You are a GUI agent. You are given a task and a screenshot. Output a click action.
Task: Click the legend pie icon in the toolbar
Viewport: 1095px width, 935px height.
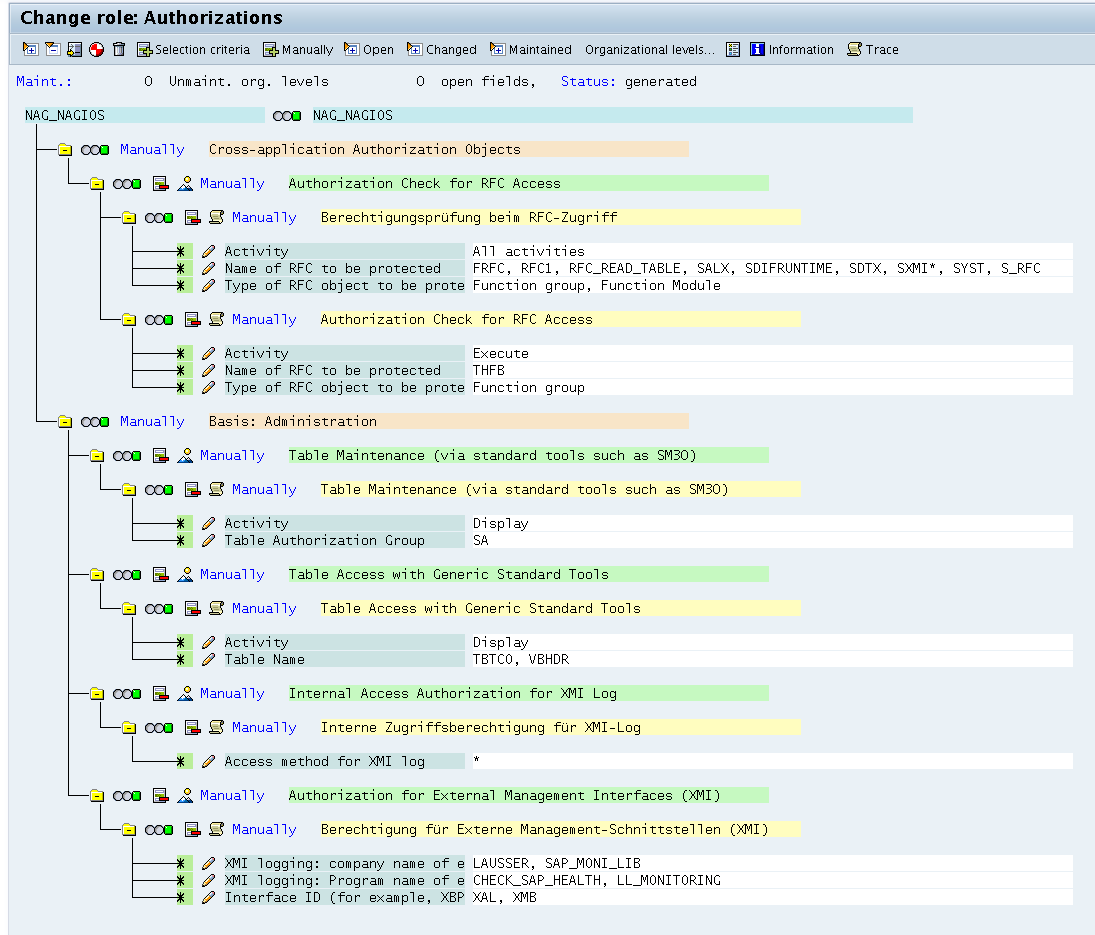[x=98, y=48]
